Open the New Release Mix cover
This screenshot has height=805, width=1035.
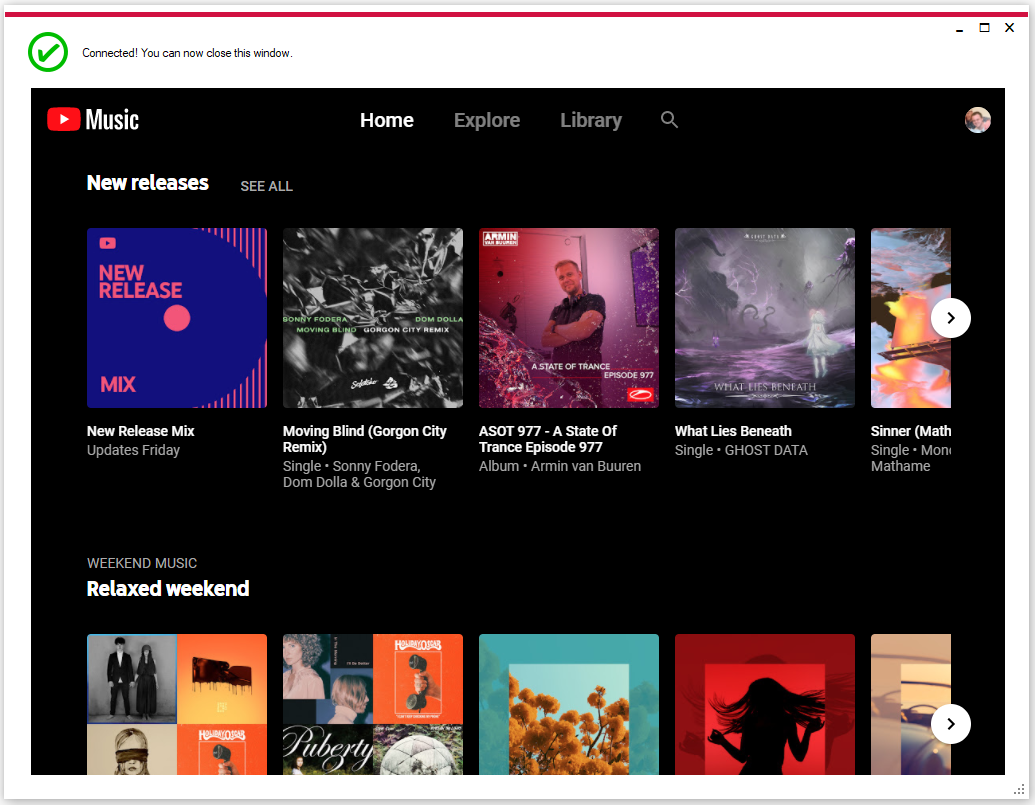pos(177,318)
